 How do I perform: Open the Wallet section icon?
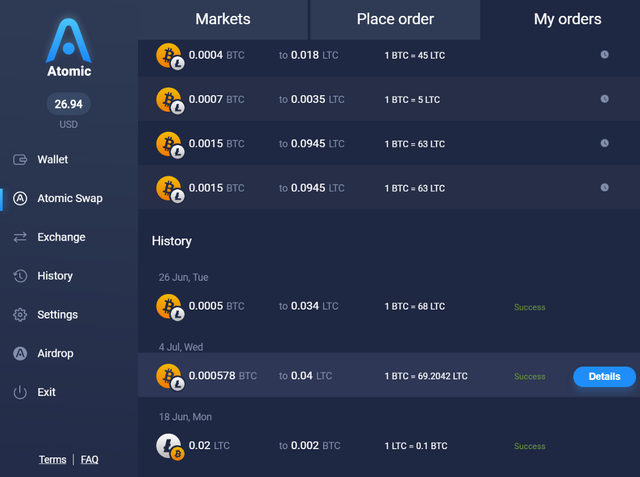click(x=20, y=160)
